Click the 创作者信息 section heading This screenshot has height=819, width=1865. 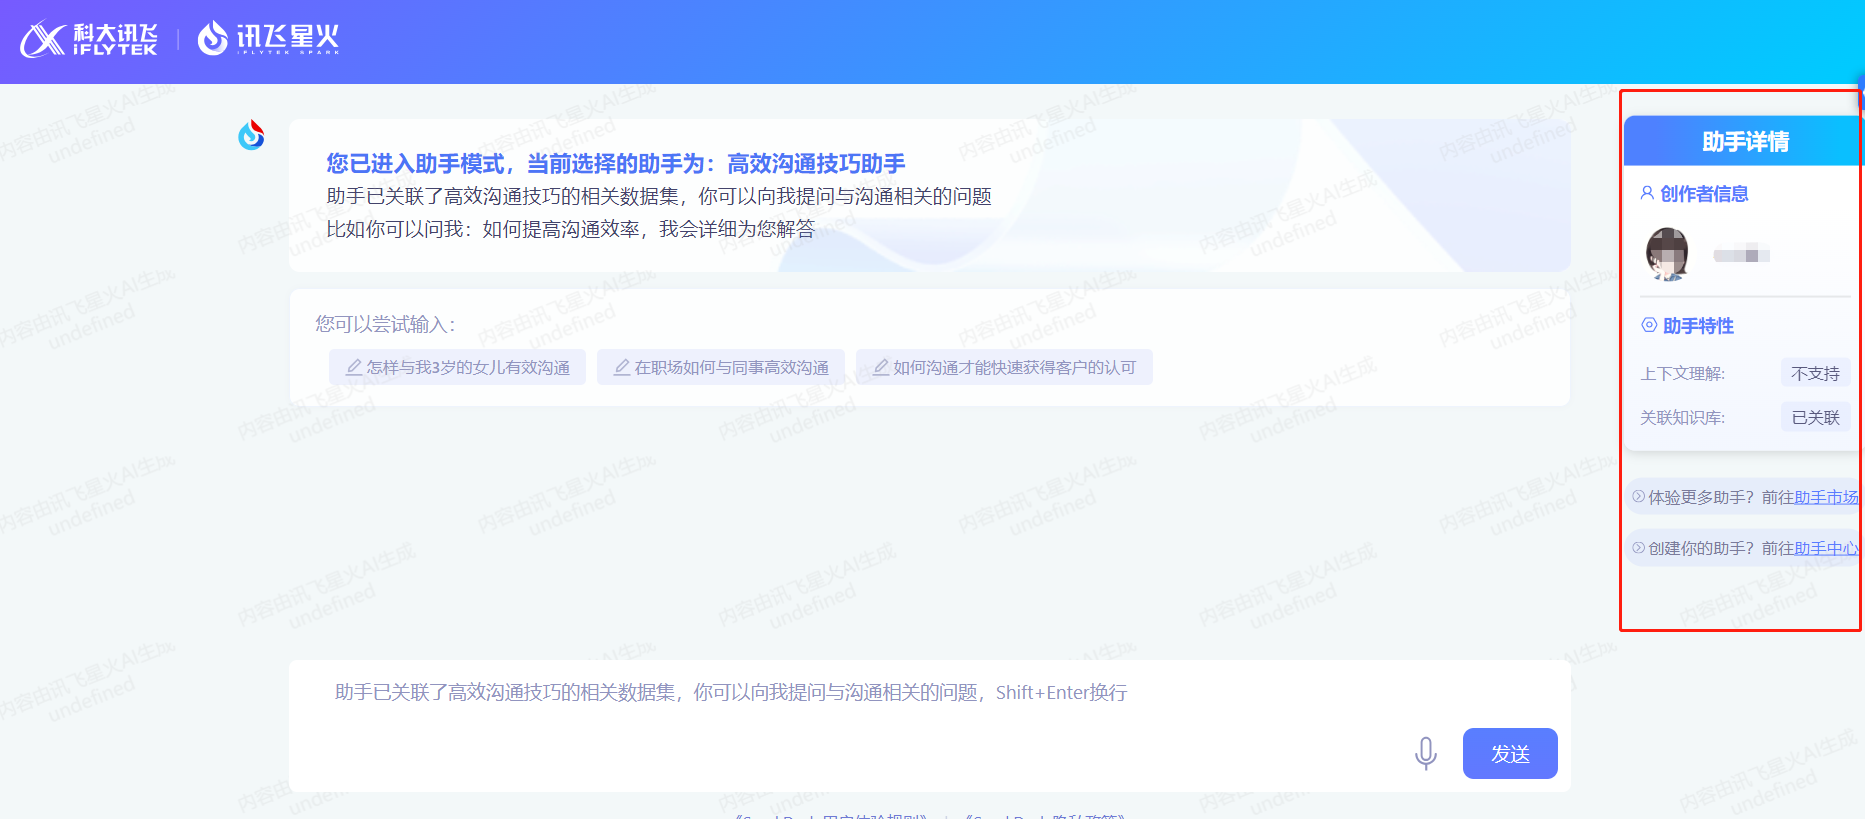point(1704,193)
